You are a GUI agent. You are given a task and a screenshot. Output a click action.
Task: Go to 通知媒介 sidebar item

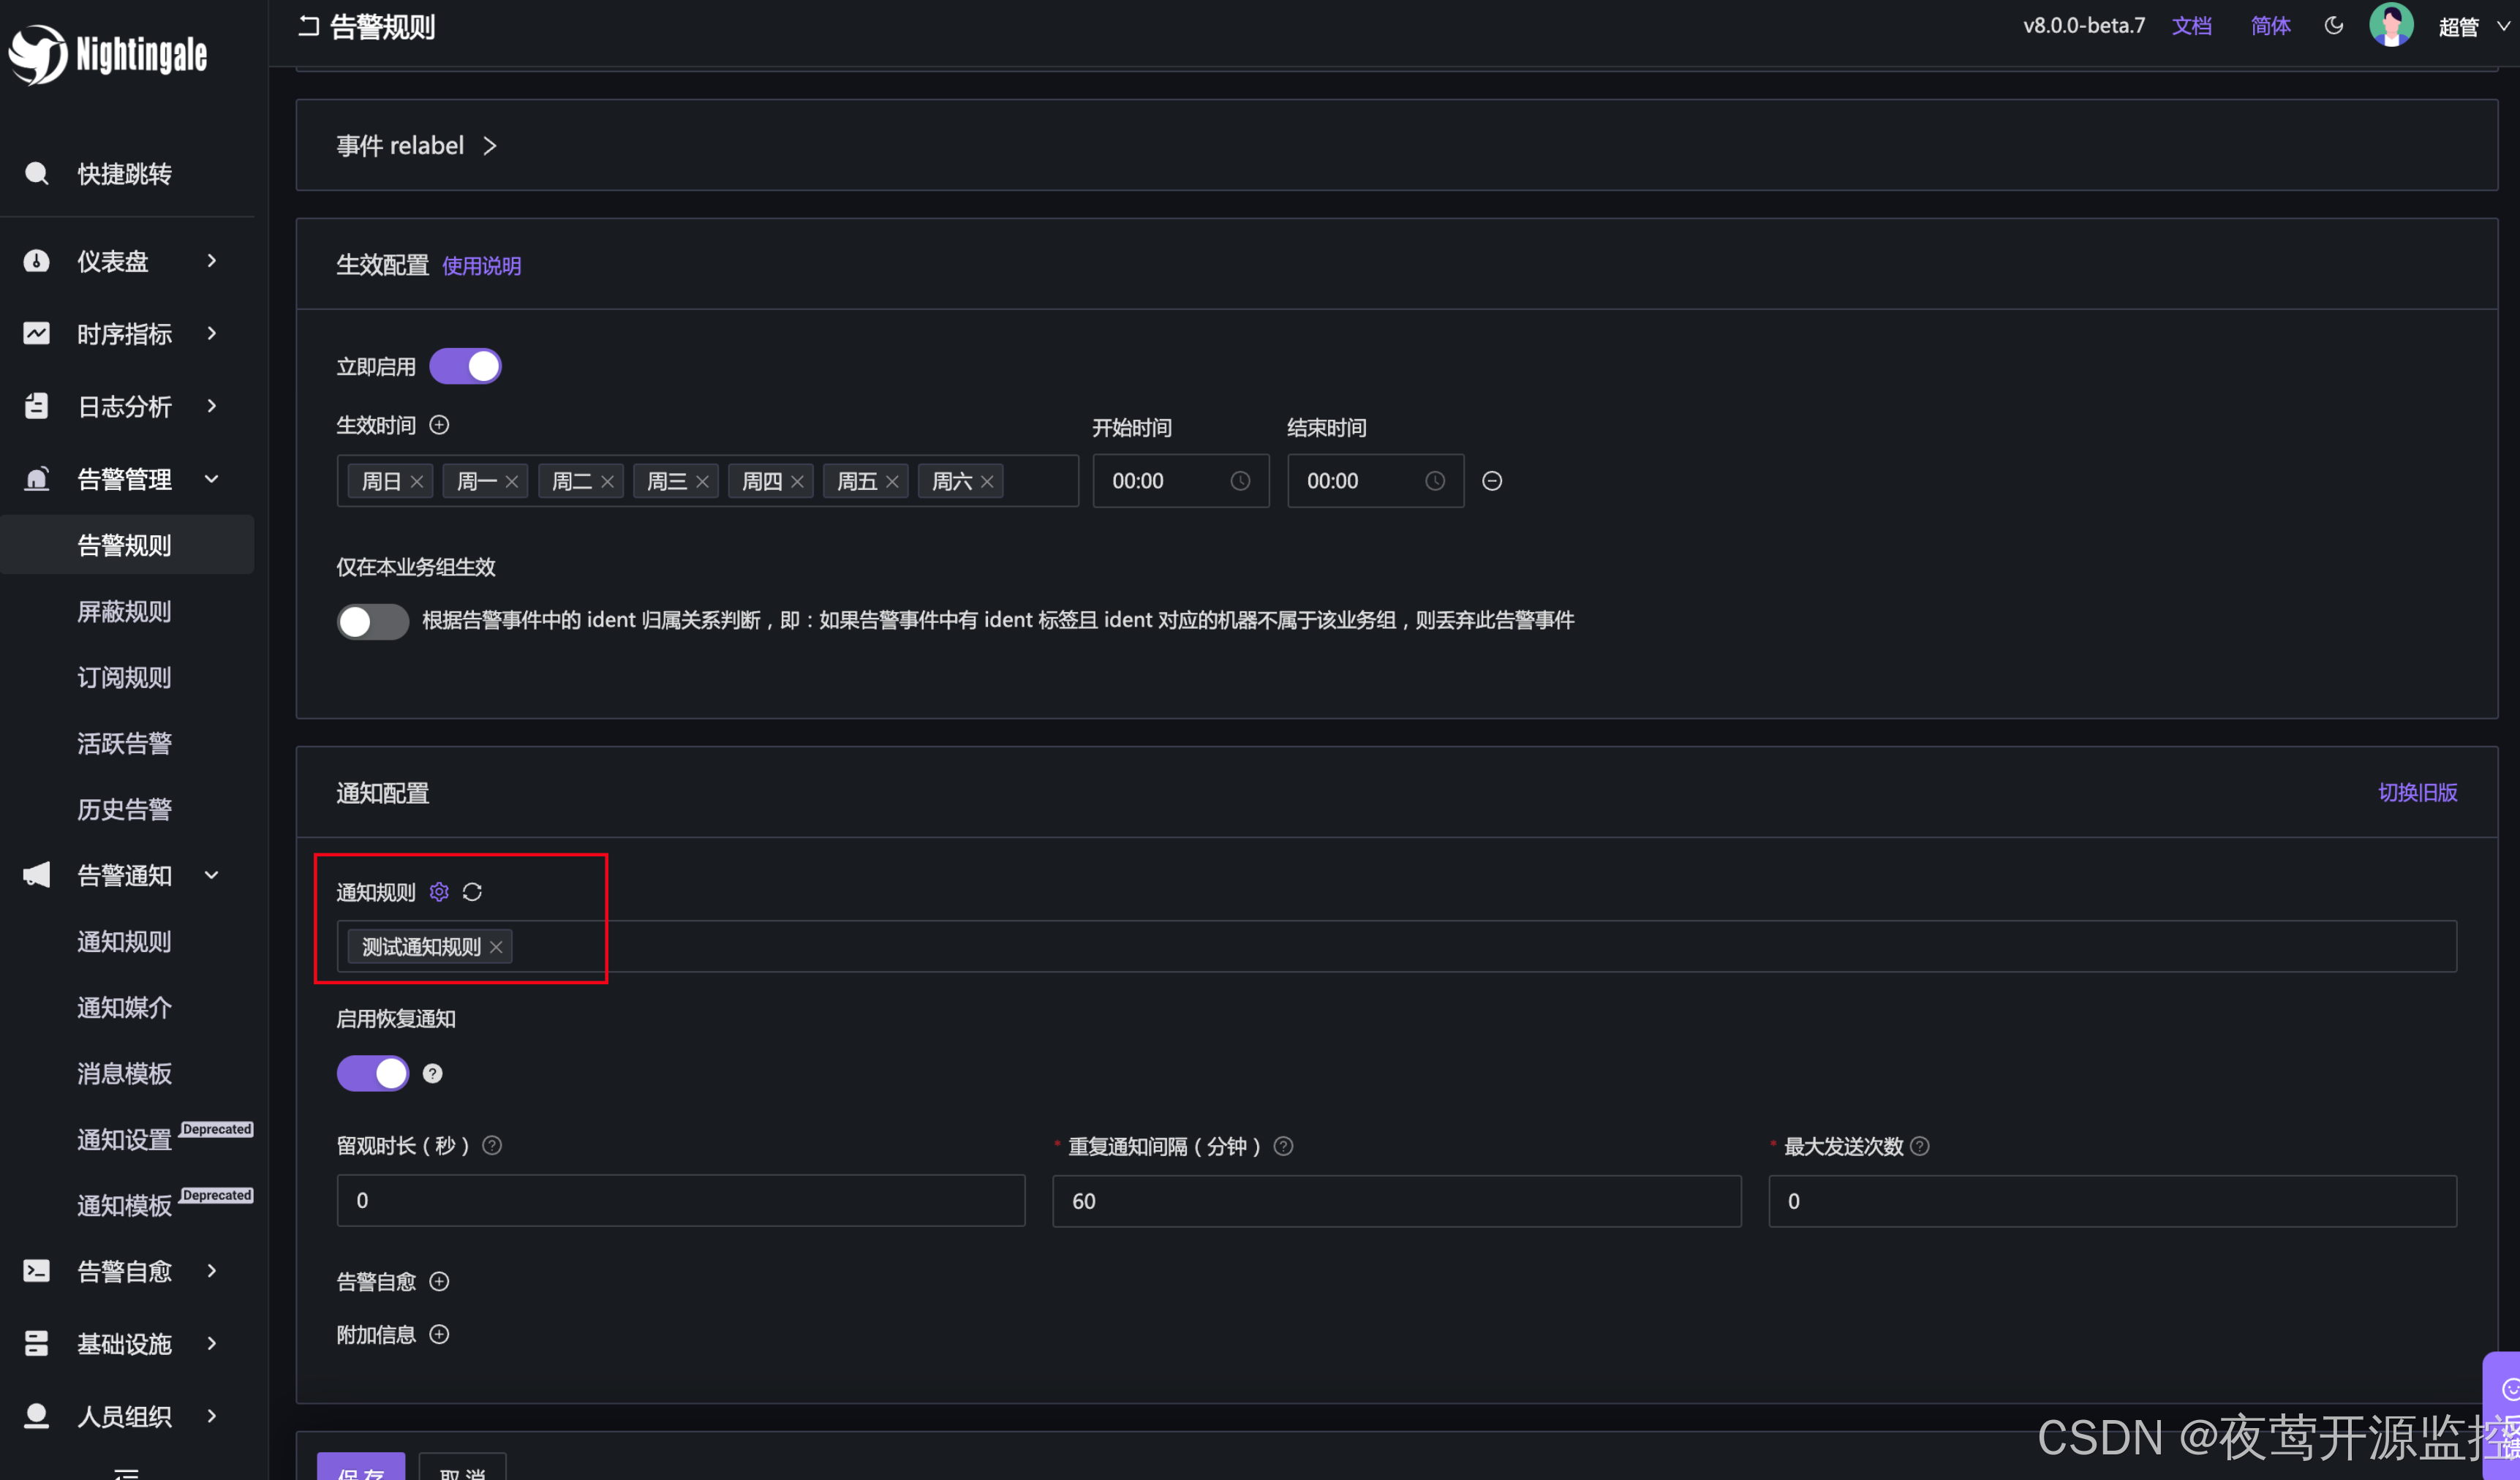[124, 1007]
